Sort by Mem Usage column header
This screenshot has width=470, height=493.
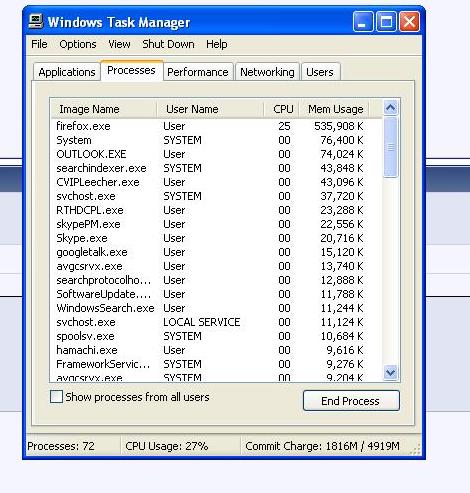(334, 109)
